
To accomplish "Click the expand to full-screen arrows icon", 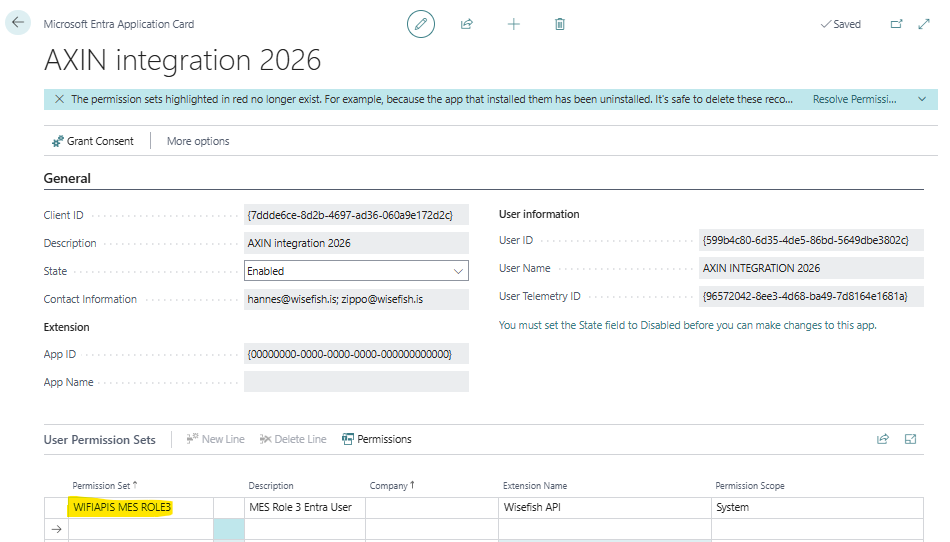I will 923,24.
